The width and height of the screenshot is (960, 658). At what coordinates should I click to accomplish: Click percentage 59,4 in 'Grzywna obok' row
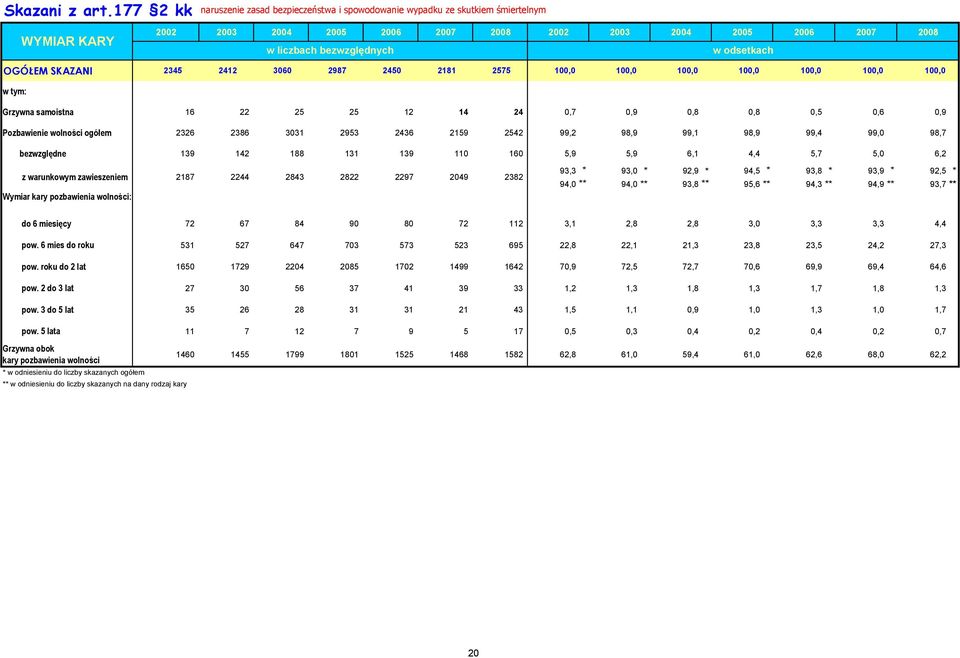pyautogui.click(x=691, y=354)
